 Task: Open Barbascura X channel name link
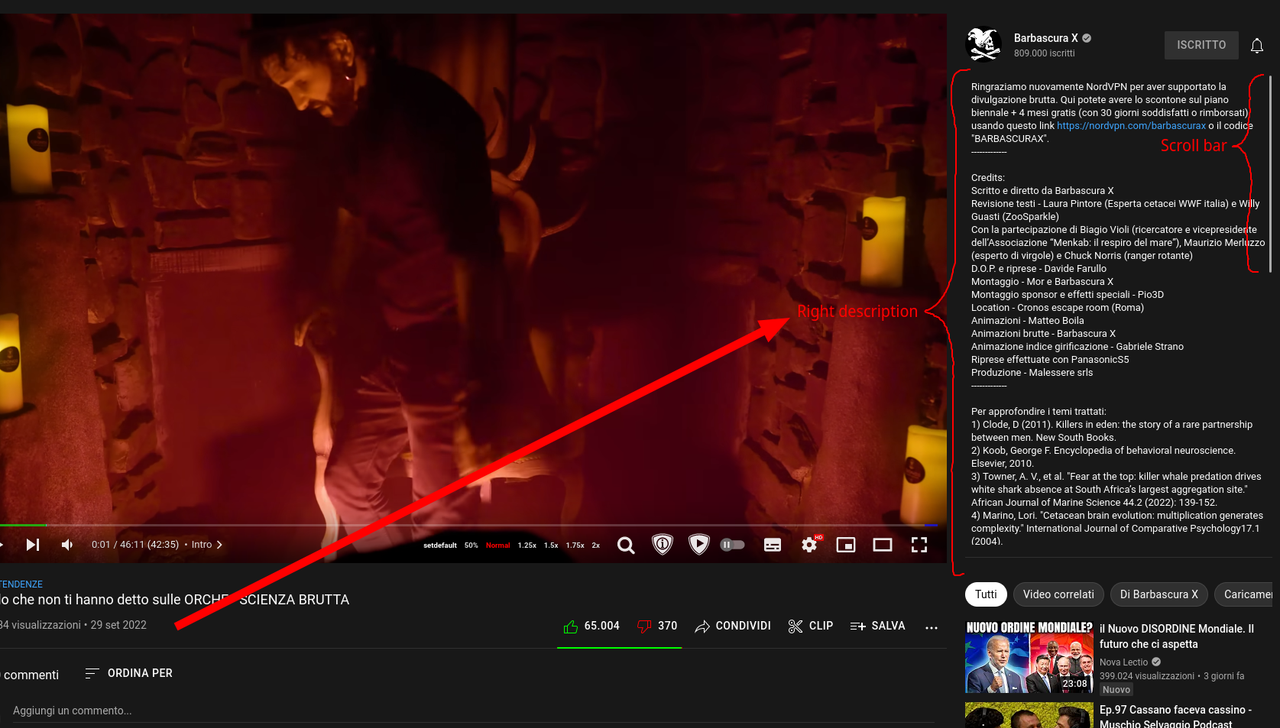tap(1046, 38)
